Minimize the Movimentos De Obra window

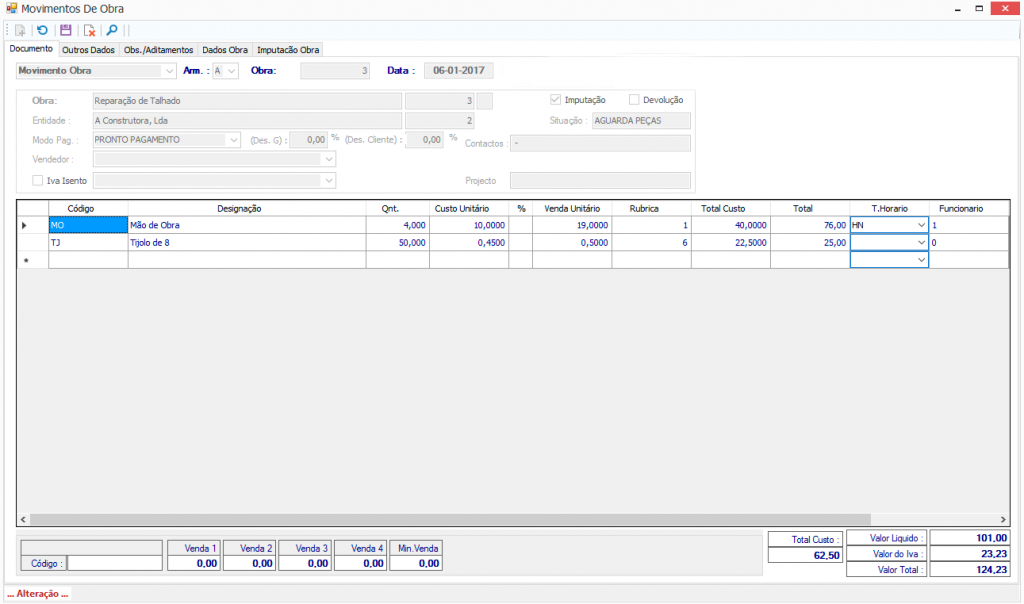957,9
